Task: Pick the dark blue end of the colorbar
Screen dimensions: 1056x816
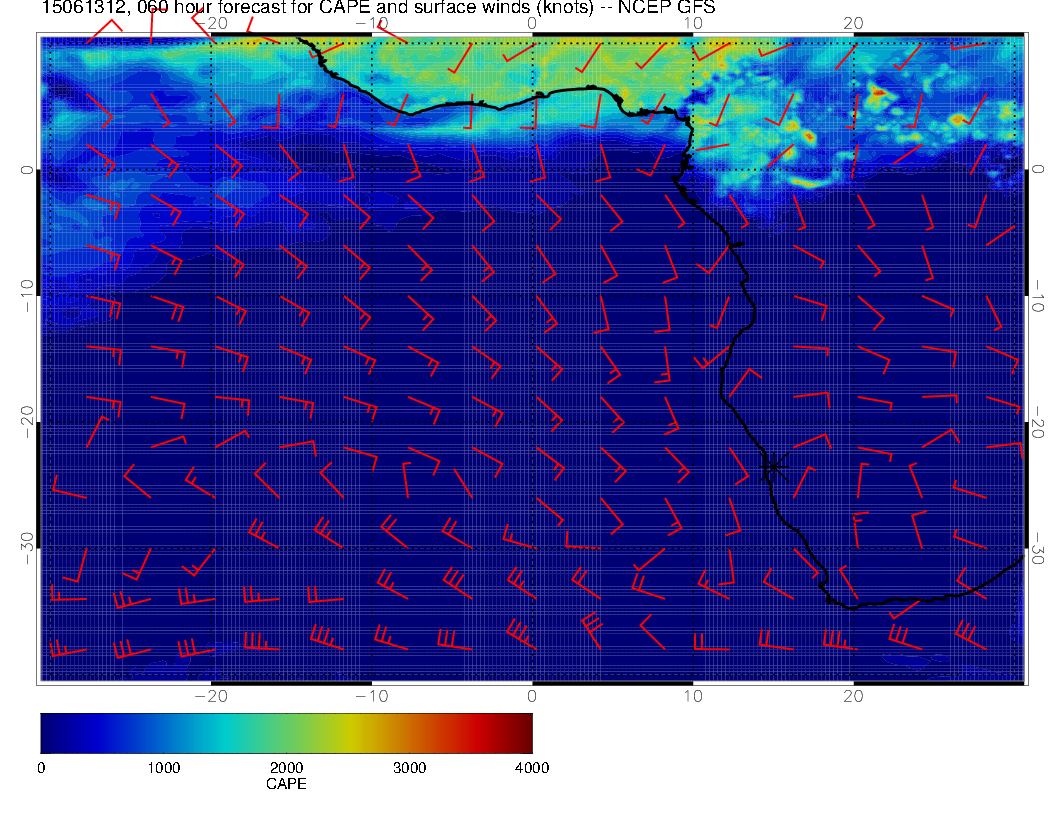Action: (47, 732)
